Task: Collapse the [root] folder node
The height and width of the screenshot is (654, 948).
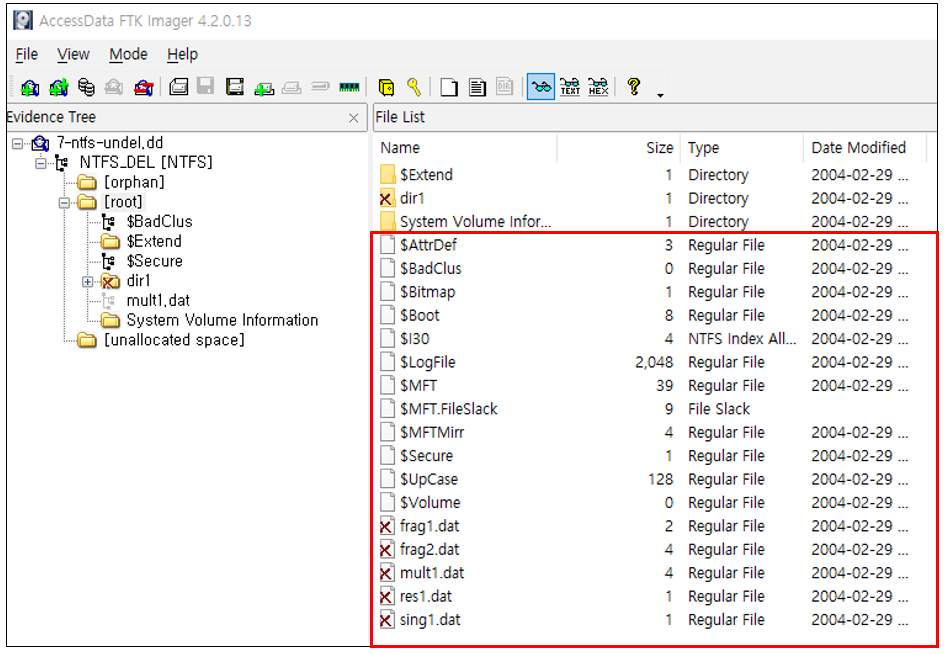Action: [x=64, y=202]
